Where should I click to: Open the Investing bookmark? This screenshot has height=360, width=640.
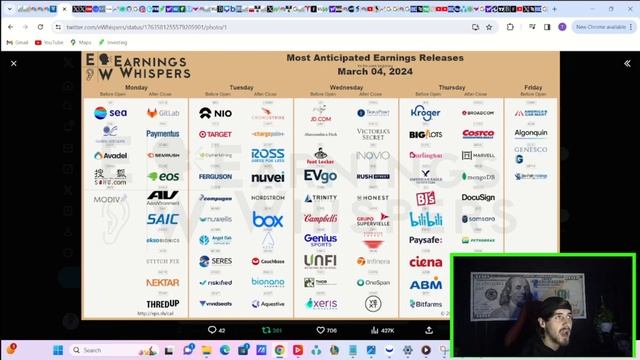coord(113,42)
